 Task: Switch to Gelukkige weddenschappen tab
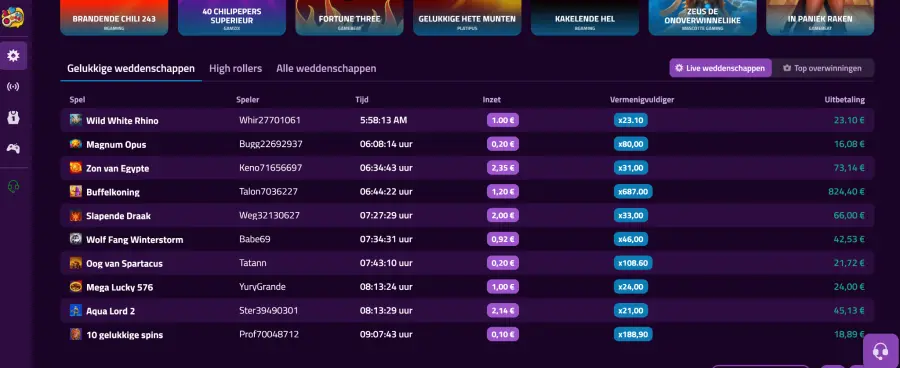pyautogui.click(x=131, y=69)
